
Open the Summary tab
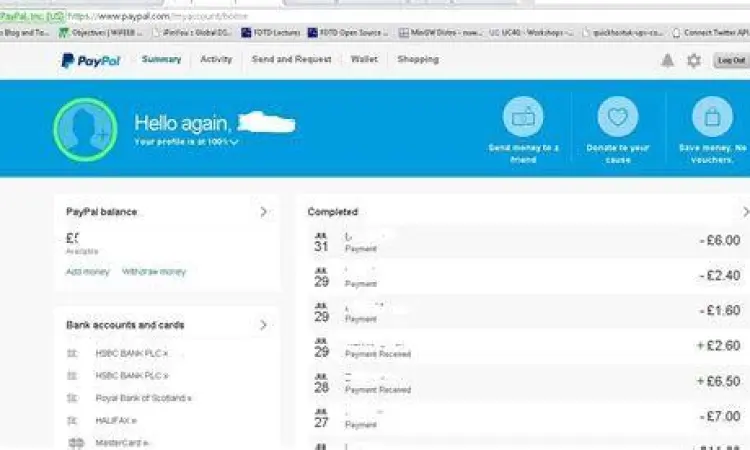161,59
